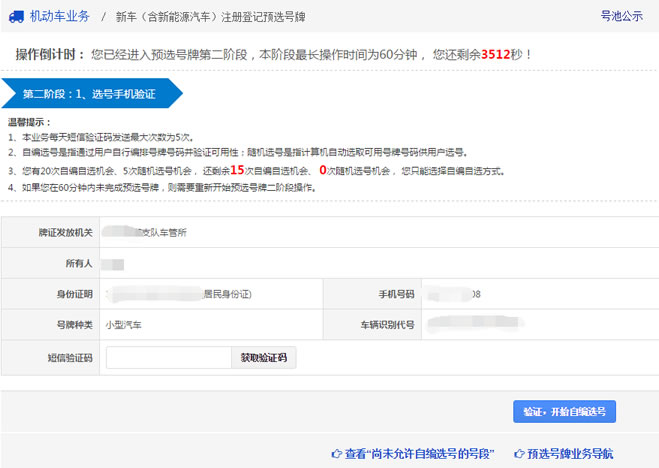Click the 手机号码 value cell

click(453, 294)
